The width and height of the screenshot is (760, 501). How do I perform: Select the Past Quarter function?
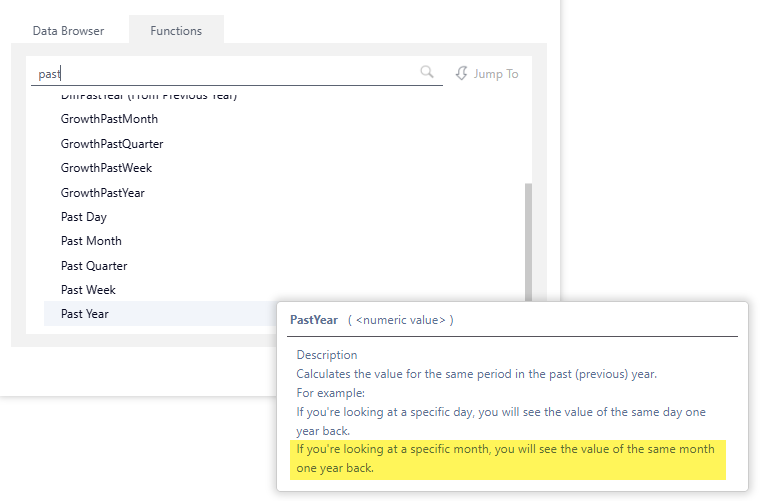coord(94,266)
